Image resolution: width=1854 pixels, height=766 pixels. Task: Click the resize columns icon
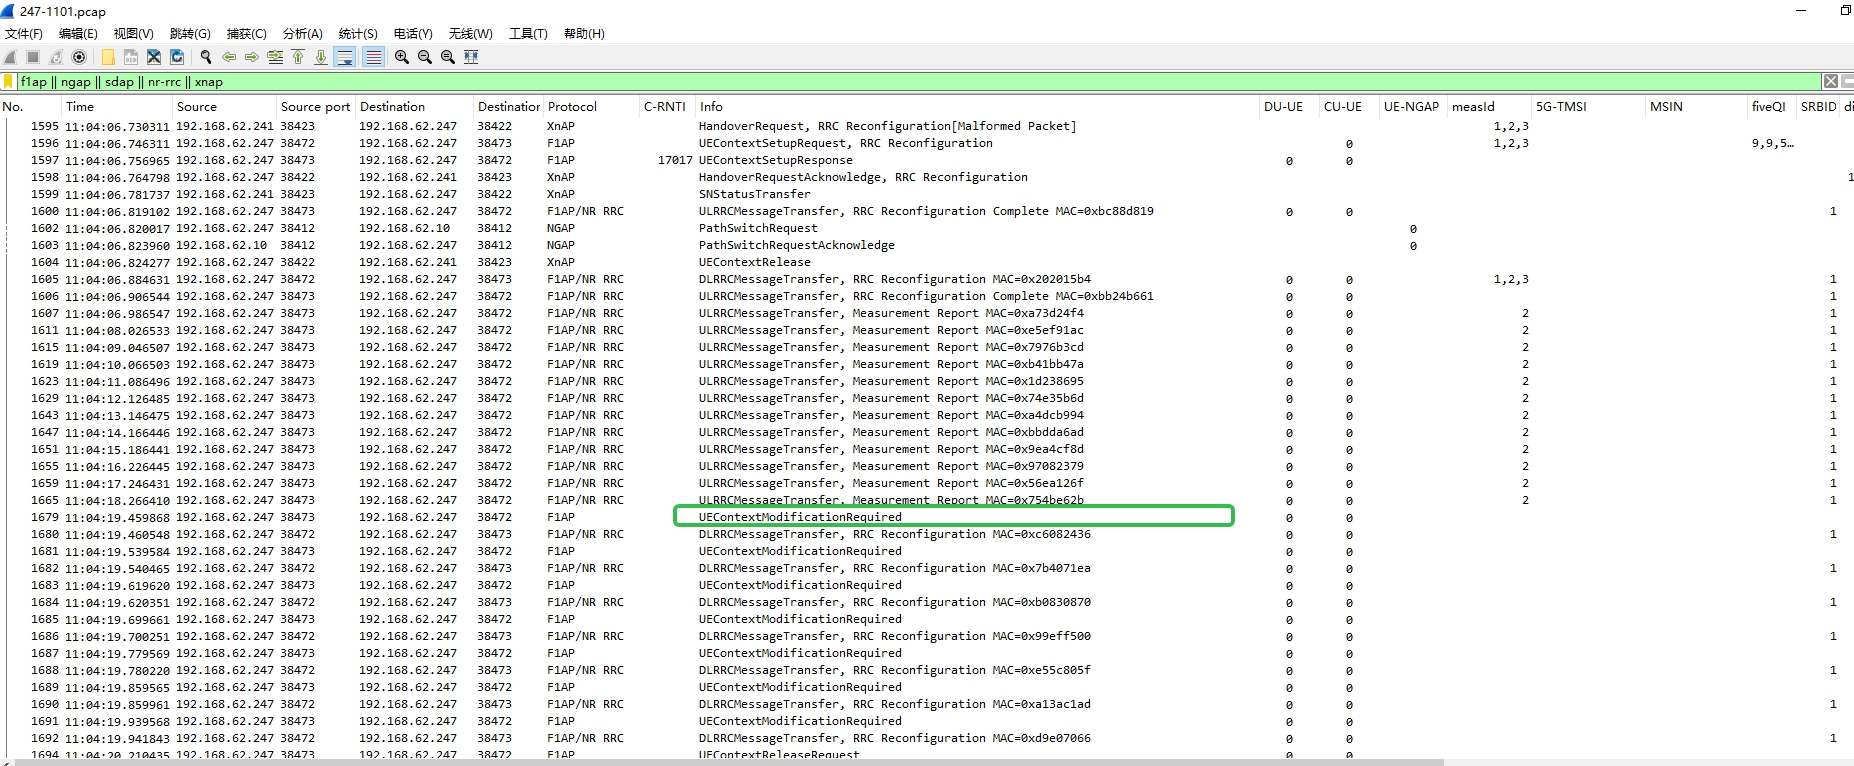point(471,57)
